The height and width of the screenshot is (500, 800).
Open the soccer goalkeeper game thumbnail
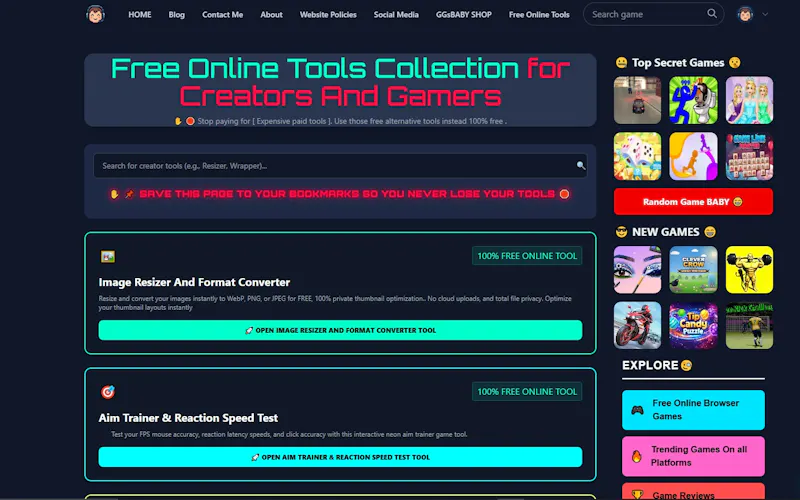[749, 326]
